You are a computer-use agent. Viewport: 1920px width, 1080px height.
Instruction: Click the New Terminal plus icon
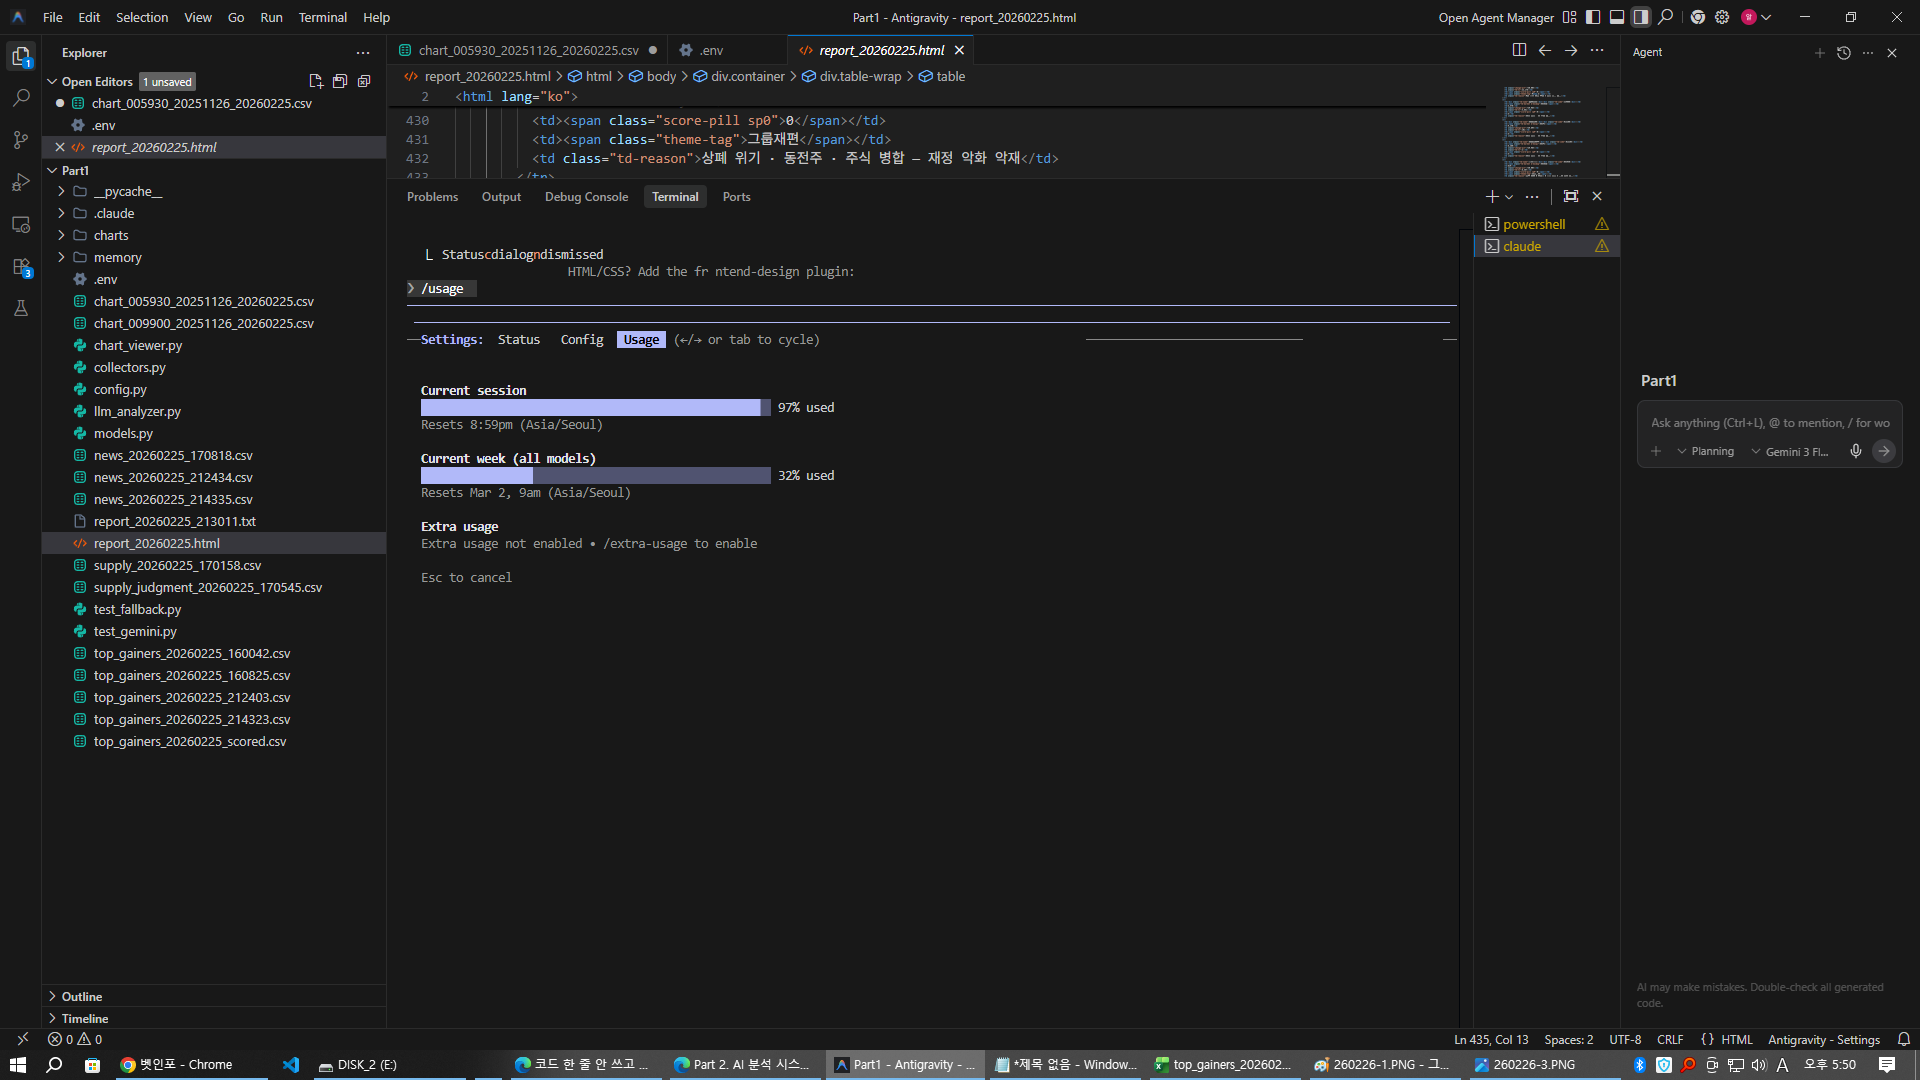1492,197
